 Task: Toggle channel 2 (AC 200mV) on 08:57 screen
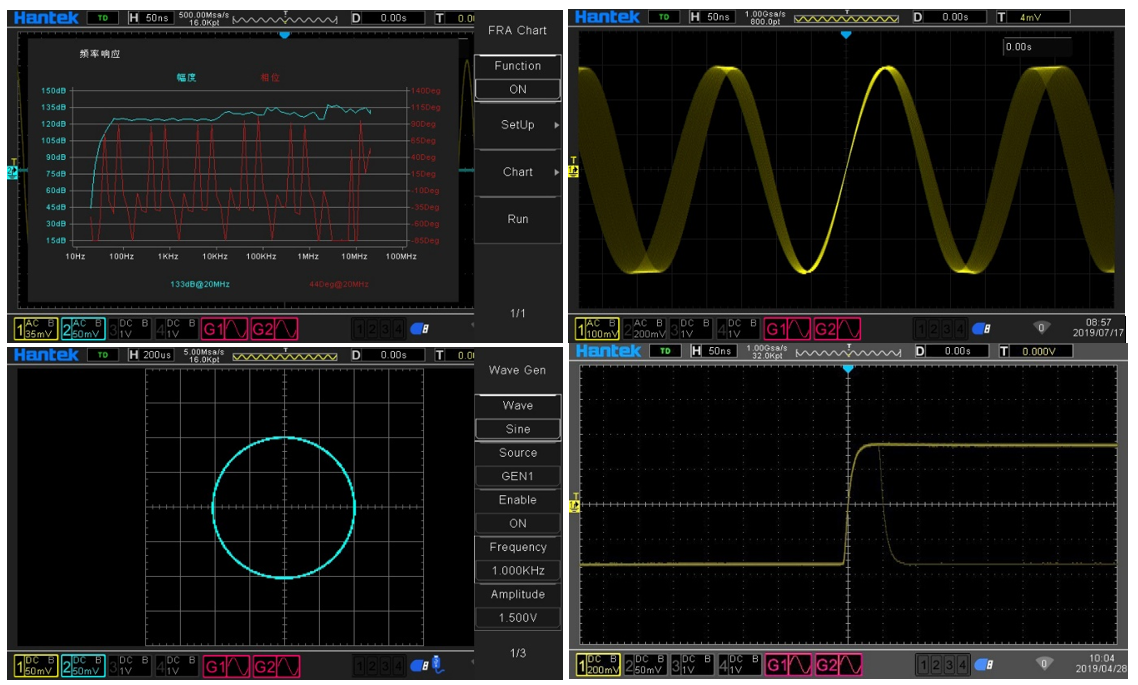pyautogui.click(x=645, y=329)
